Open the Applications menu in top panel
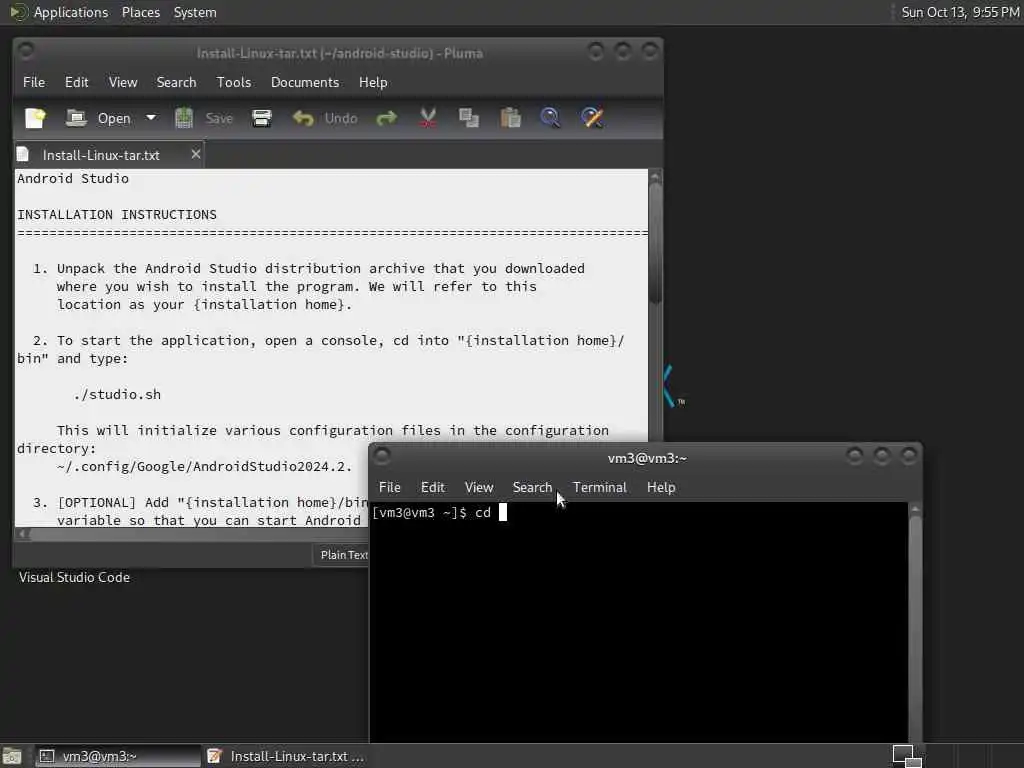 71,12
